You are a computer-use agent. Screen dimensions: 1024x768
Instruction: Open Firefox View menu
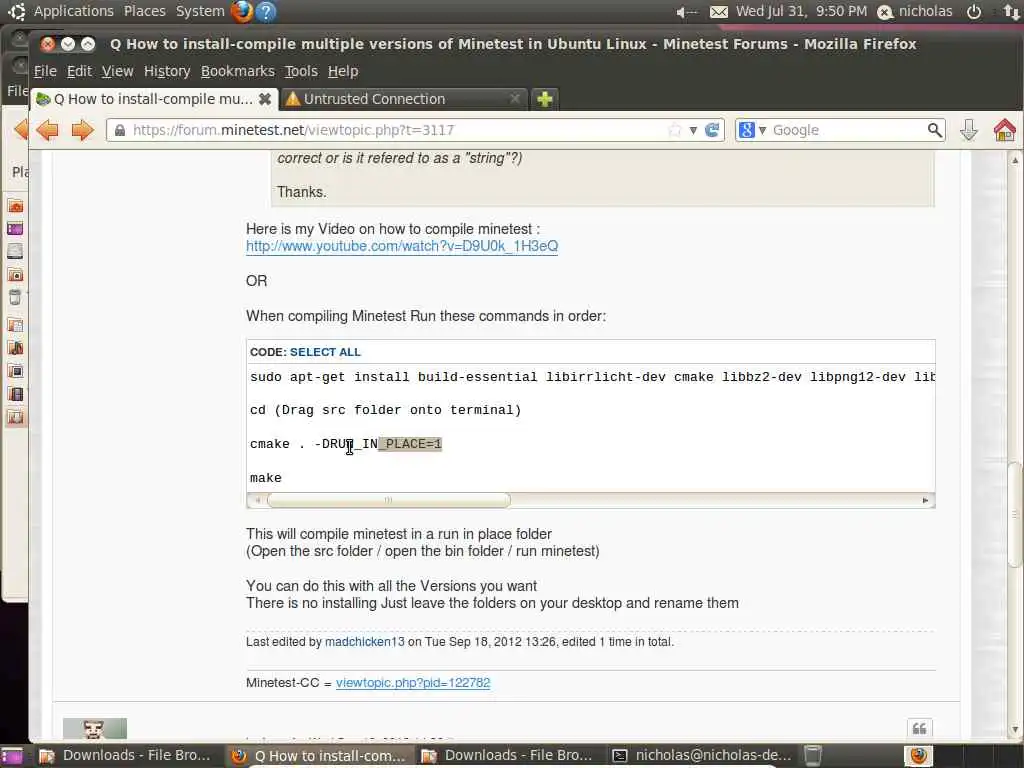coord(118,71)
